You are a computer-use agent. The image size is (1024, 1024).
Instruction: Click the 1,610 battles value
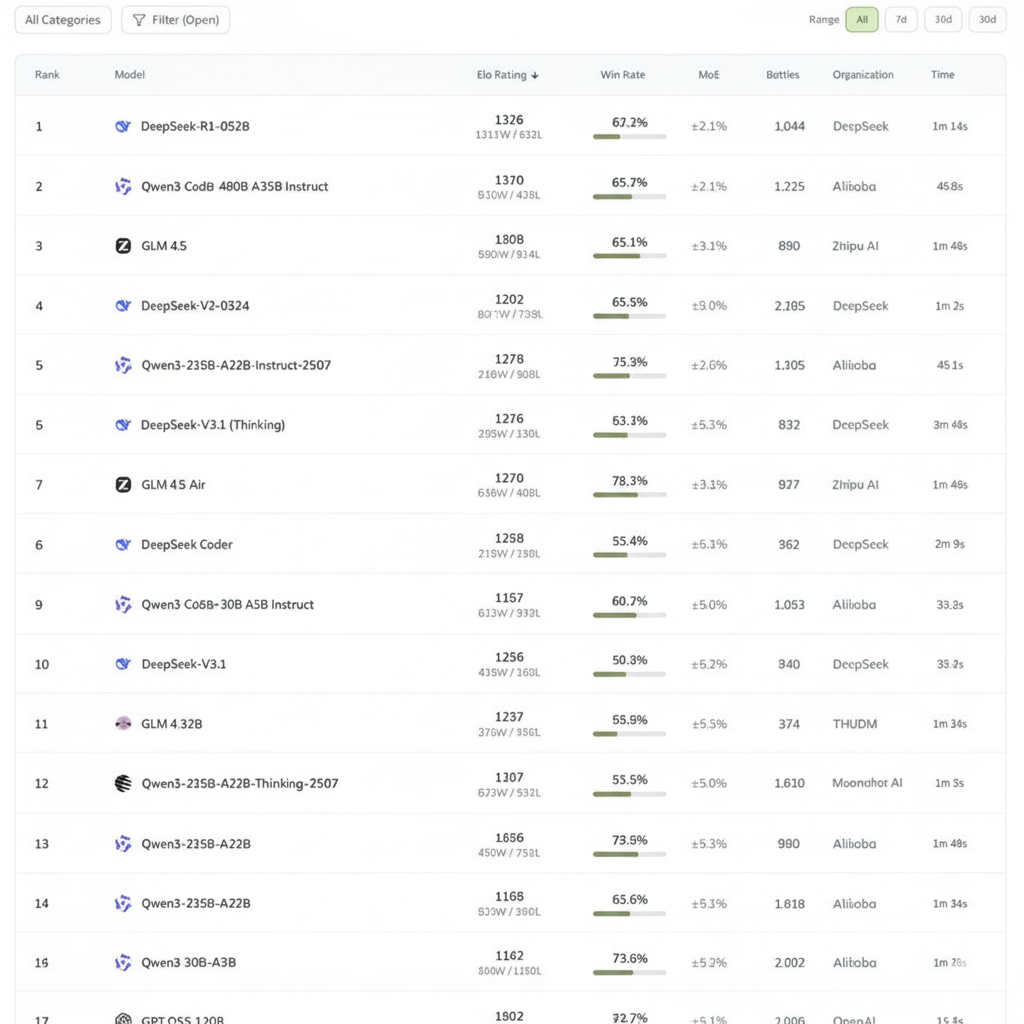coord(790,783)
